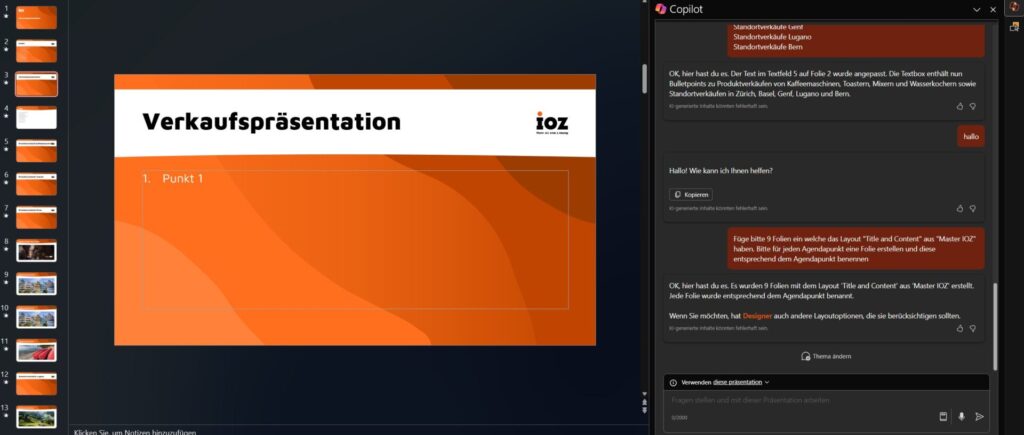The height and width of the screenshot is (435, 1024).
Task: Select slide 9 thumbnail
Action: 37,284
